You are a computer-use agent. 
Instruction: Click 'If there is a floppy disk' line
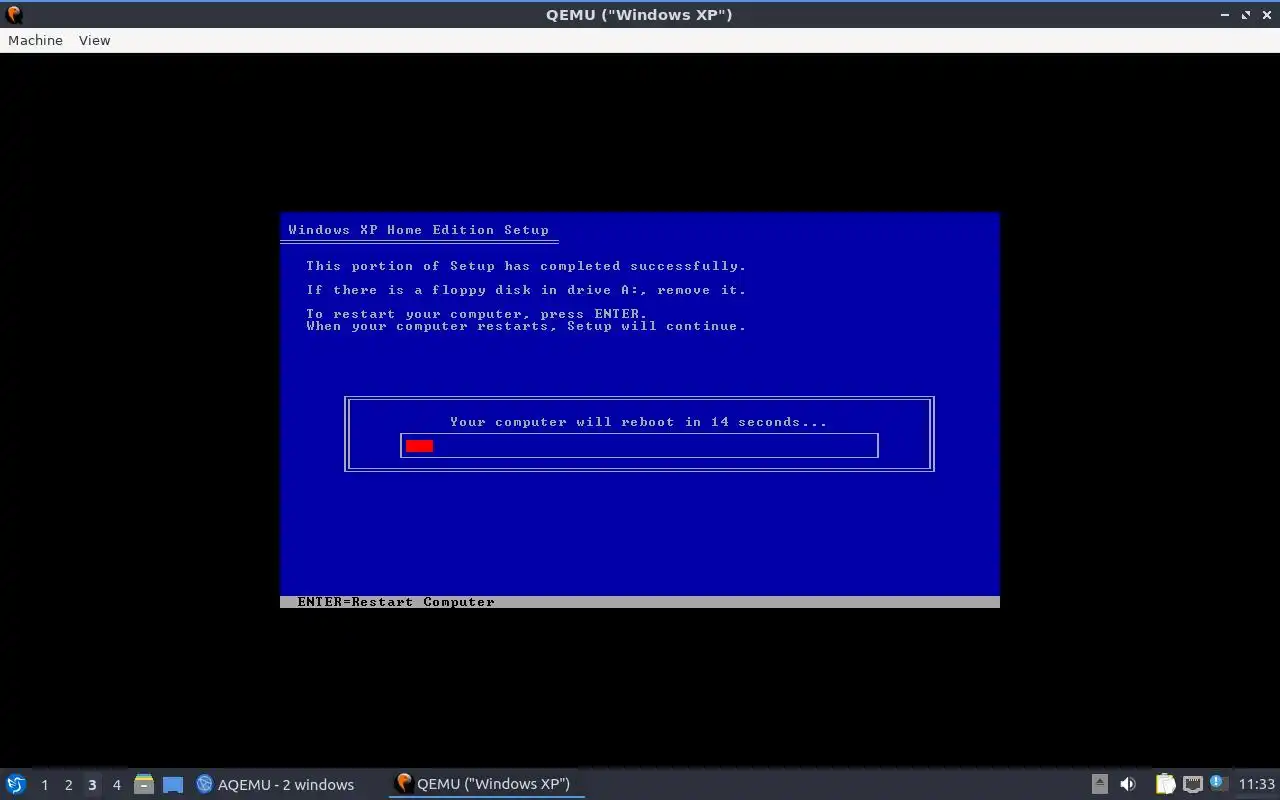point(526,290)
